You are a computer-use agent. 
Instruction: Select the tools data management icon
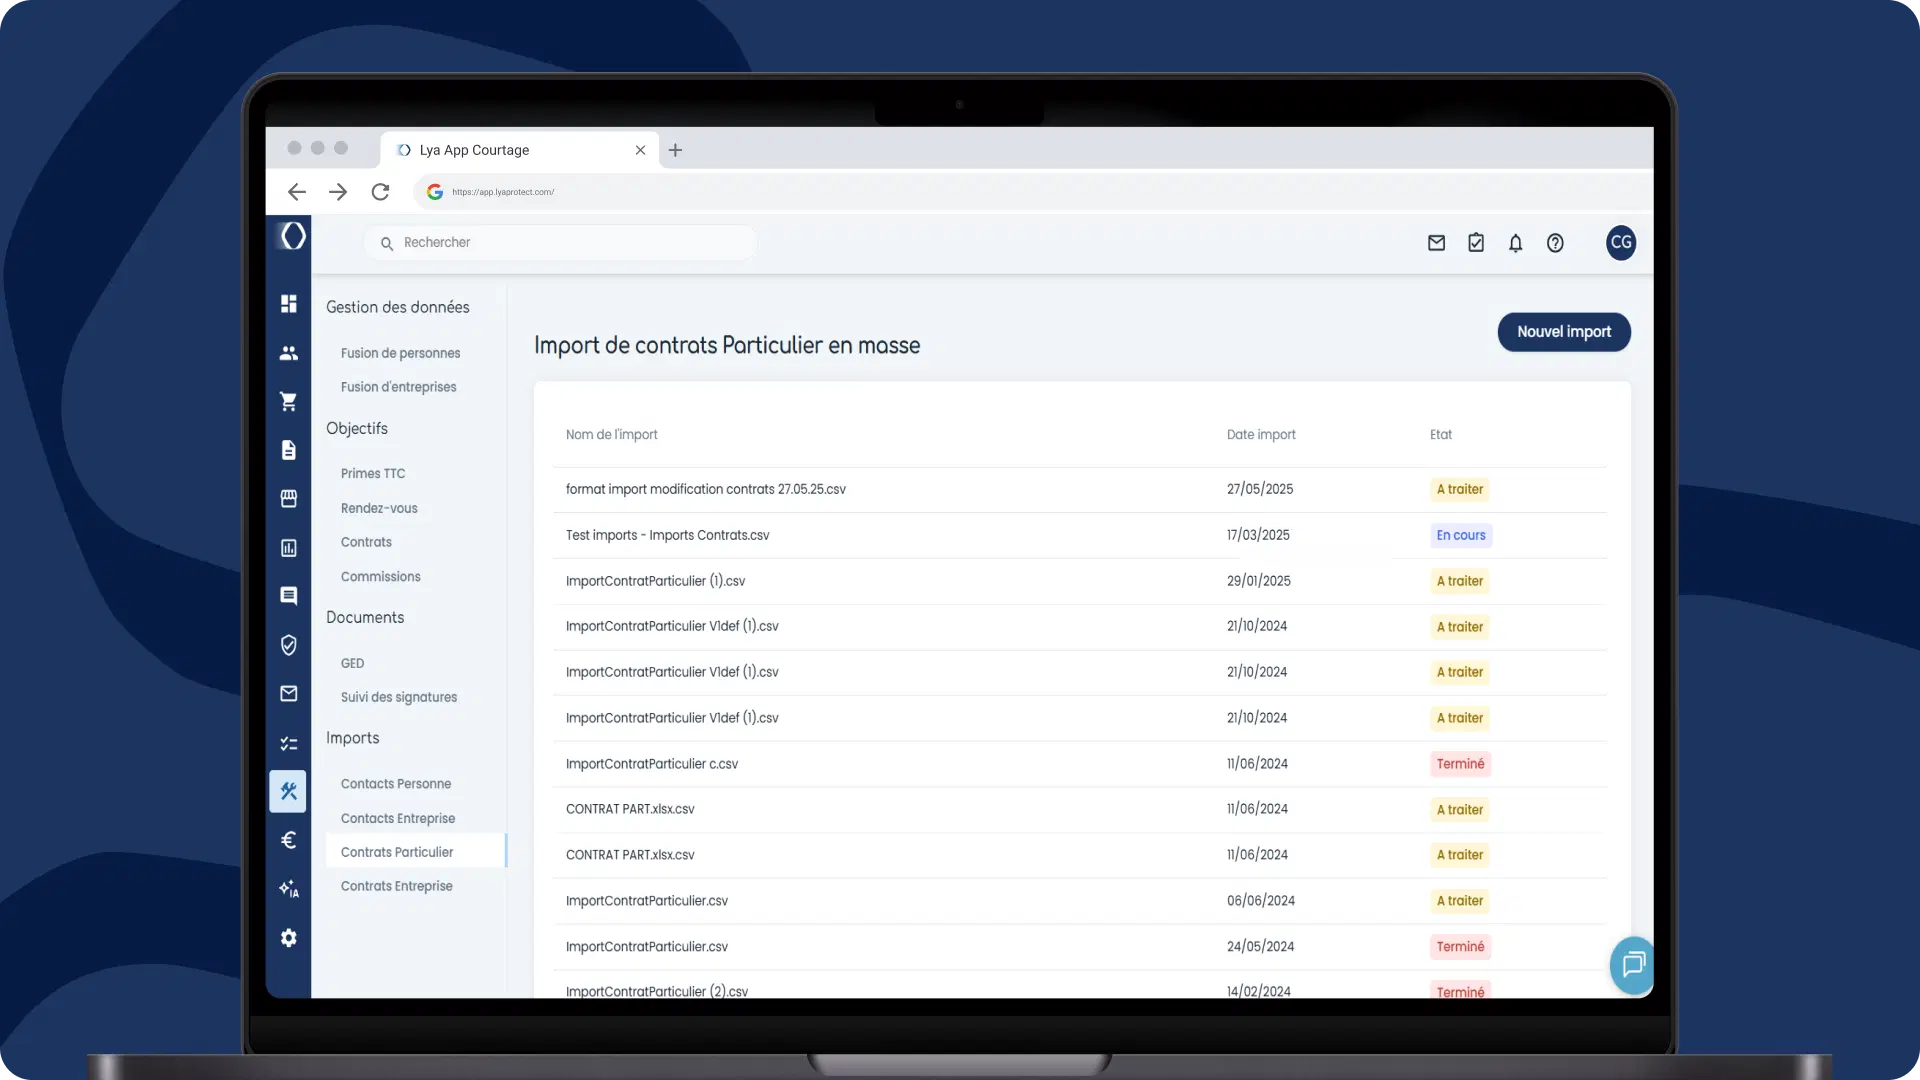(288, 791)
